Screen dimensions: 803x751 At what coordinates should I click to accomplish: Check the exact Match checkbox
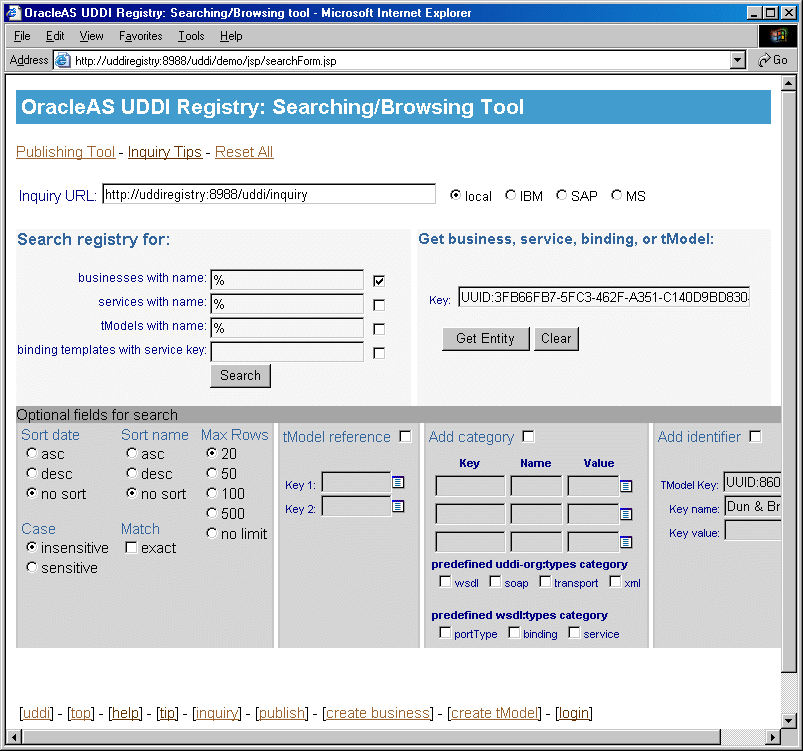pos(131,547)
